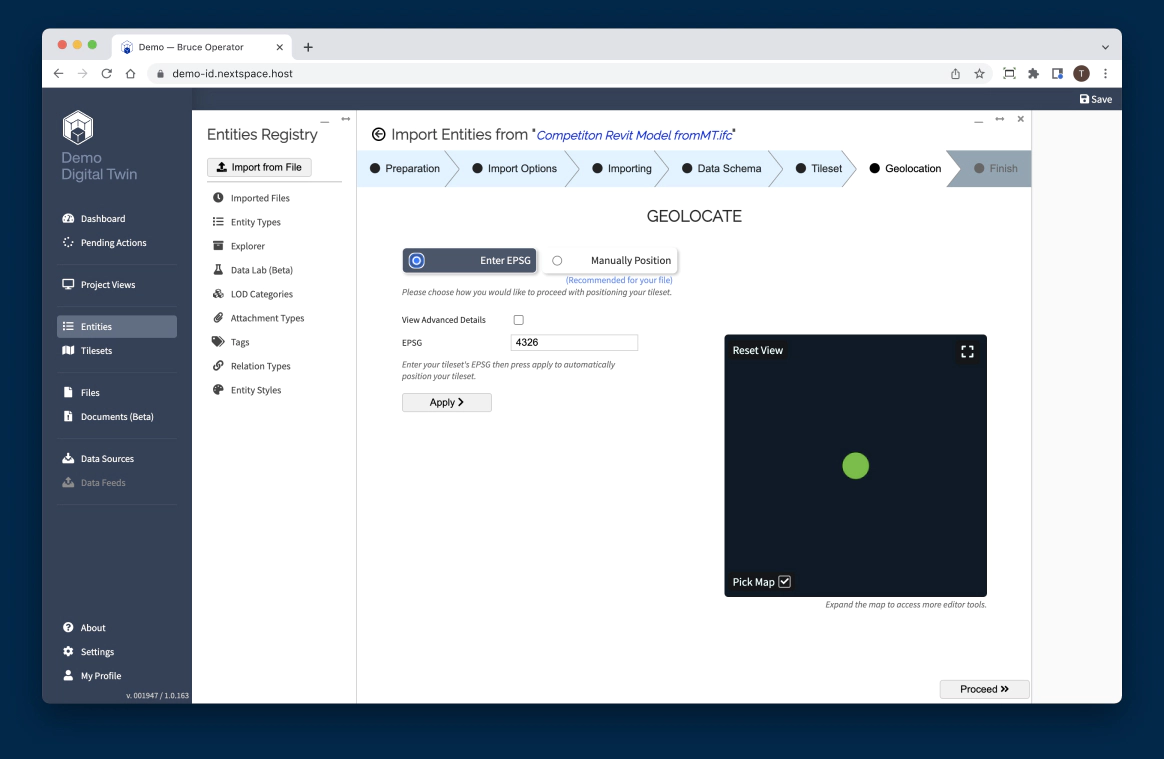Disable the Pick Map checkbox
Image resolution: width=1164 pixels, height=759 pixels.
click(x=784, y=581)
